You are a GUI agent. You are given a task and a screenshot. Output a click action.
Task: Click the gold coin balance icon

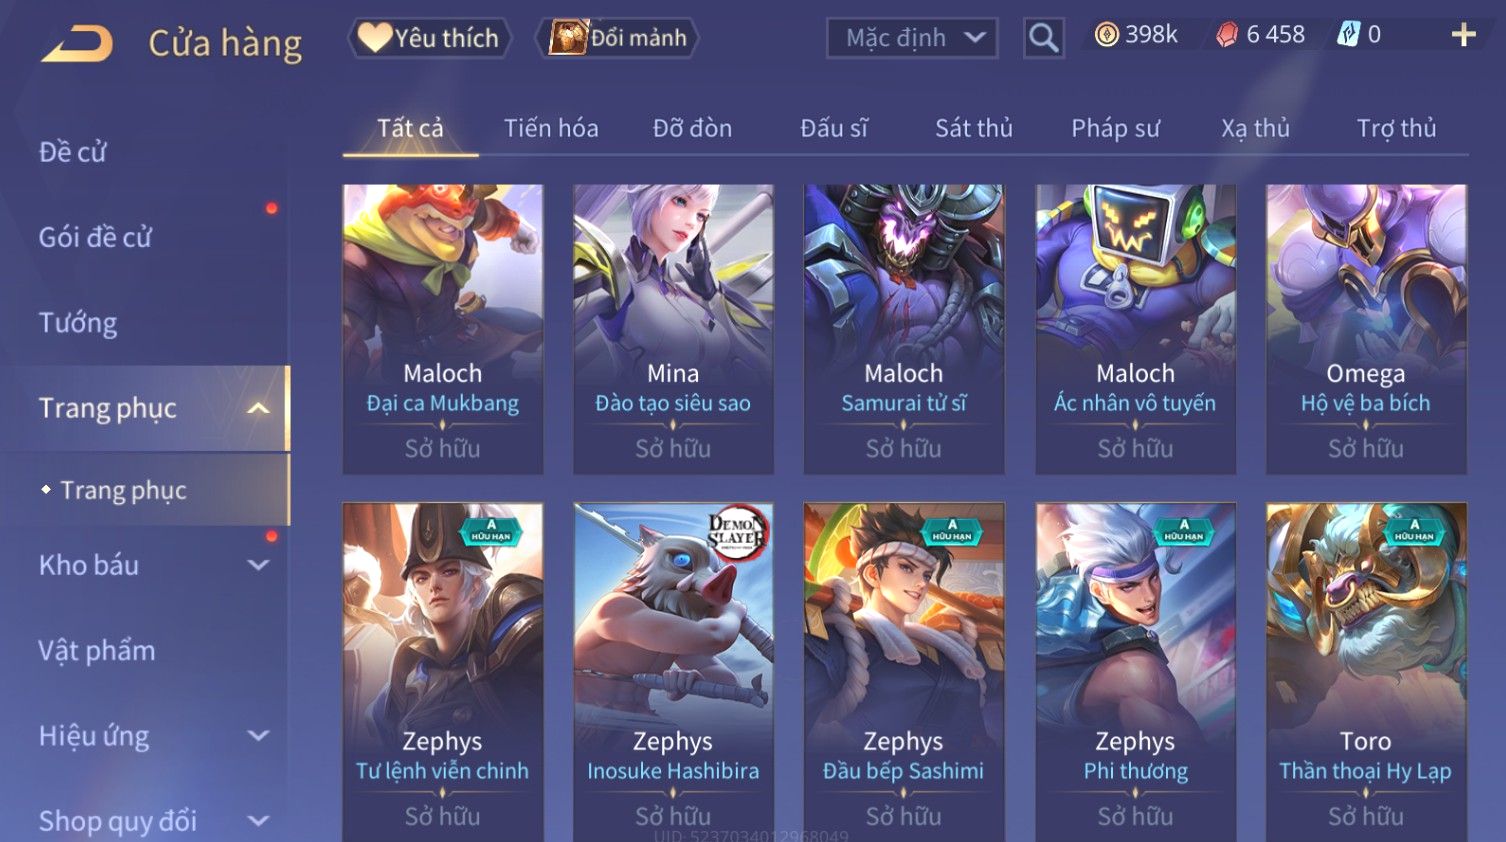pos(1106,35)
